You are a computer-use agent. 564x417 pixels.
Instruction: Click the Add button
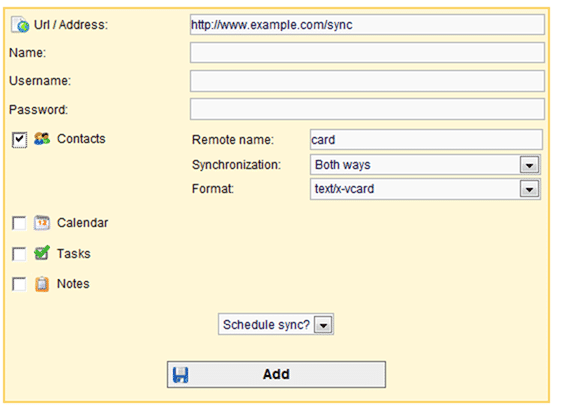pos(276,375)
